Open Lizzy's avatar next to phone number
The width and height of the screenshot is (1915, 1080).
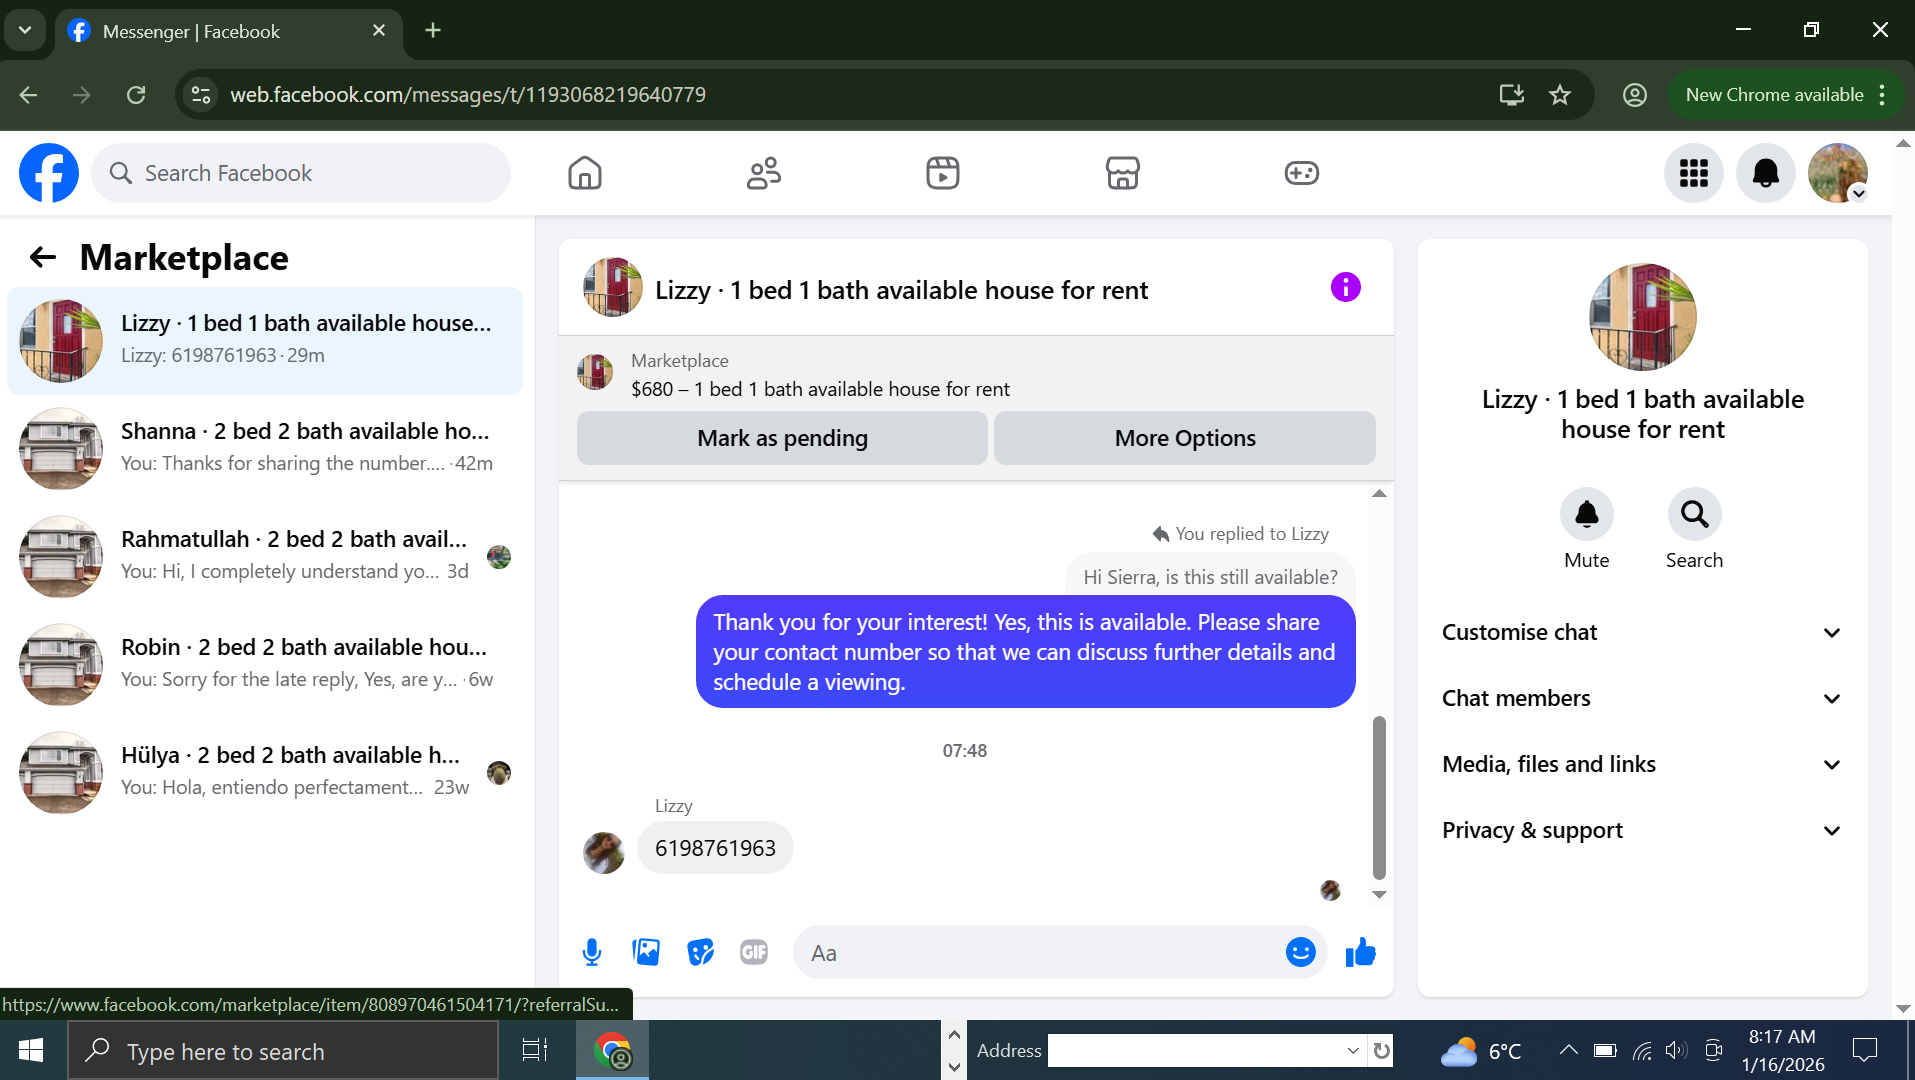point(604,853)
